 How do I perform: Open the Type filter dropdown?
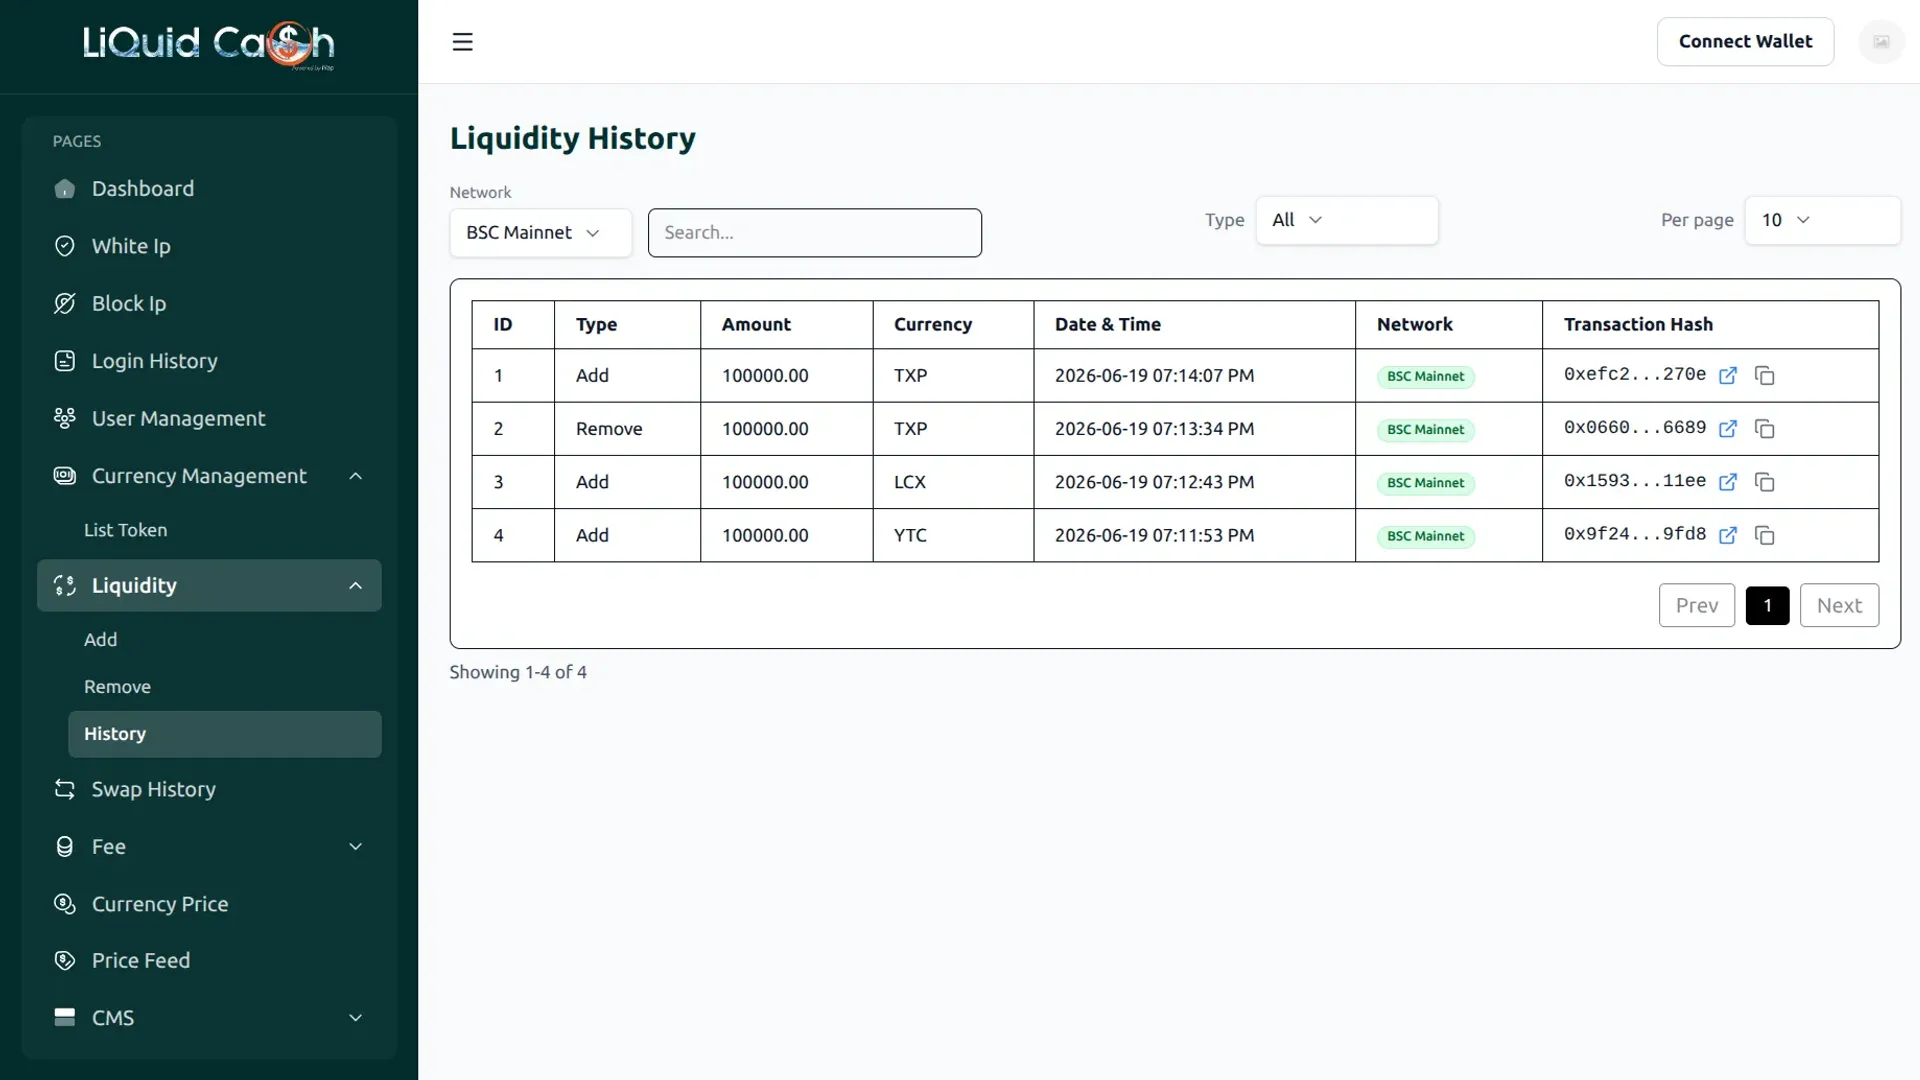(x=1346, y=220)
